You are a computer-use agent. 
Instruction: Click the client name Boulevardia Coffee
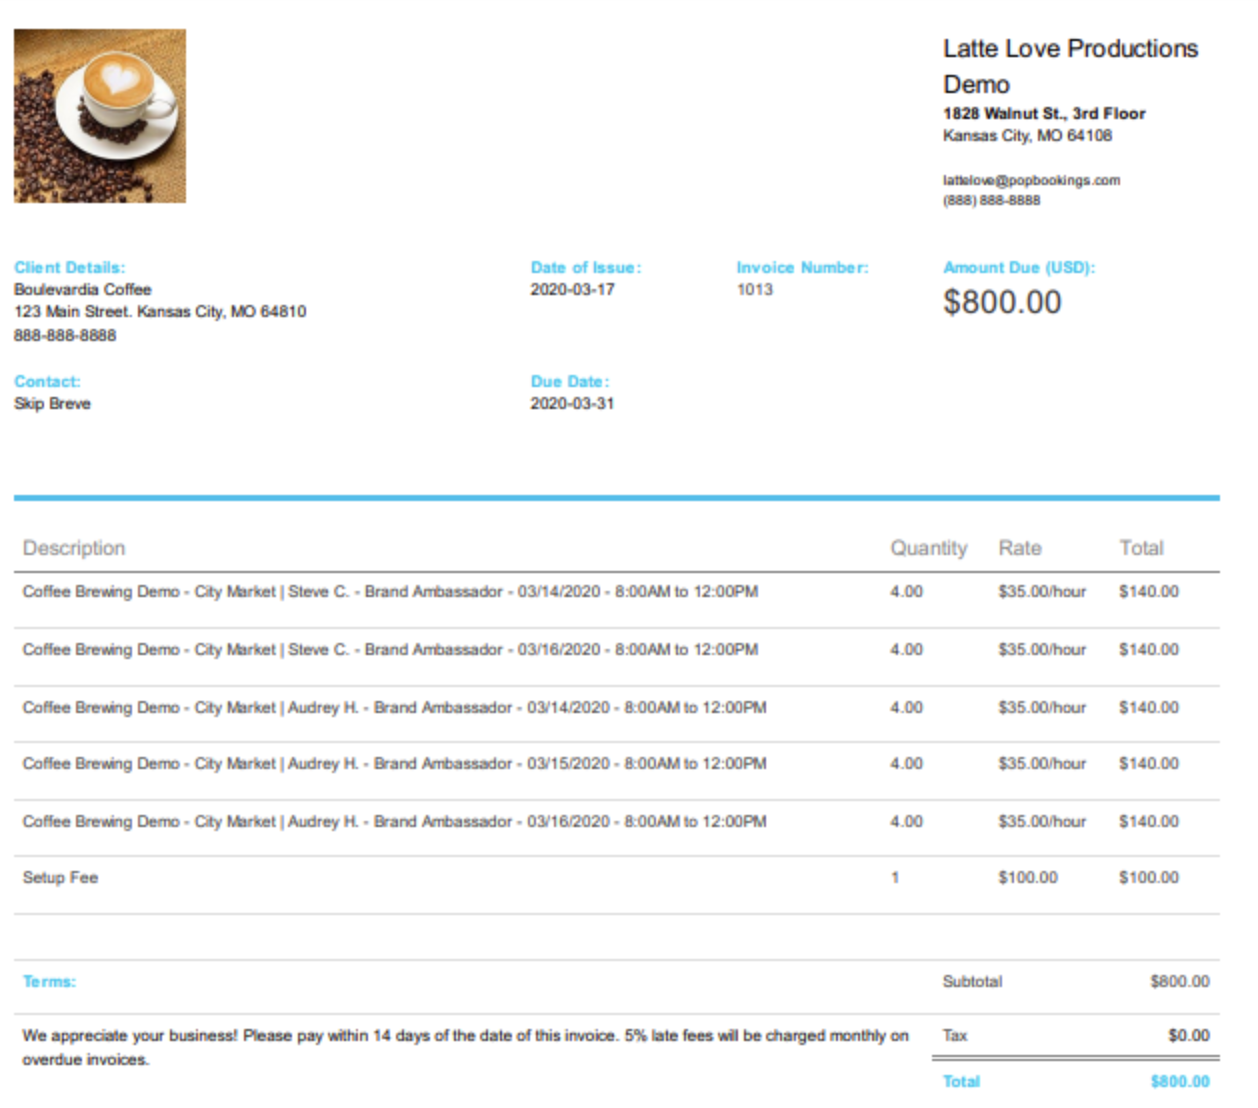[83, 289]
